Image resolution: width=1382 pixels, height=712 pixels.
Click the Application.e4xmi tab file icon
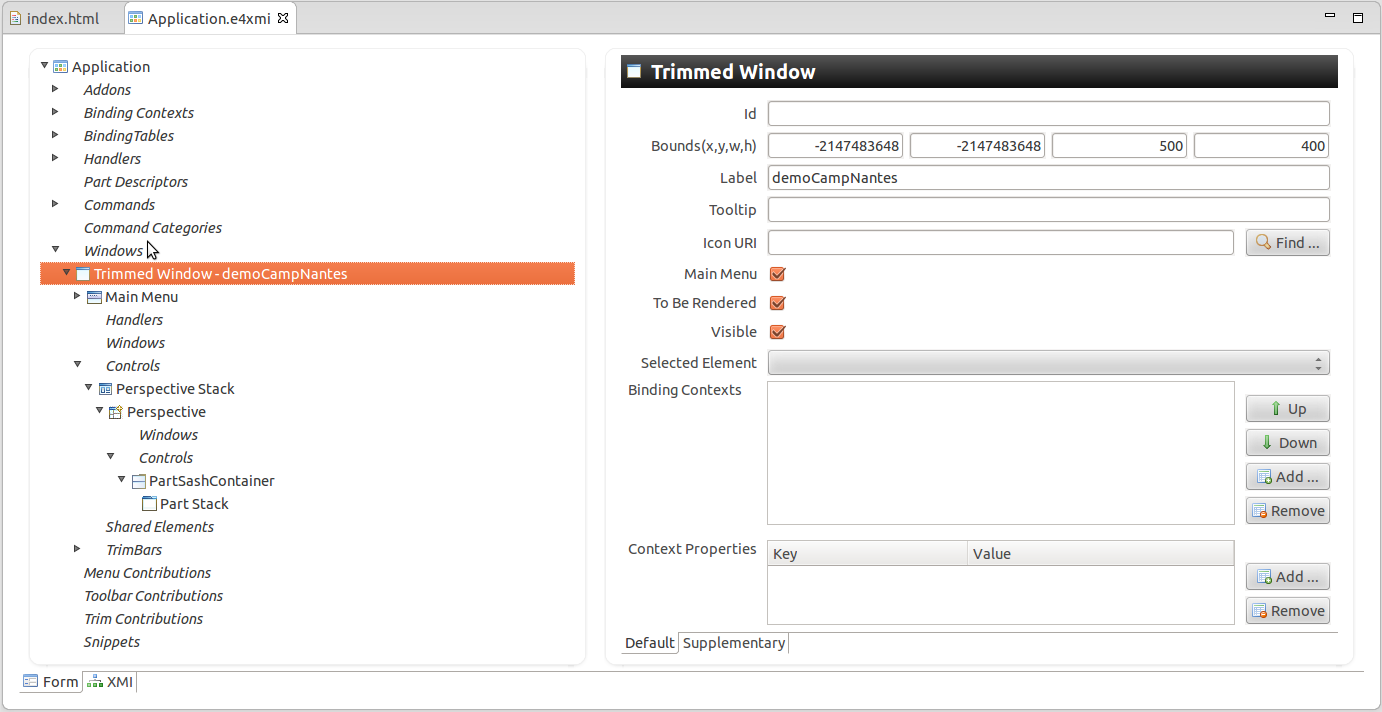click(137, 18)
